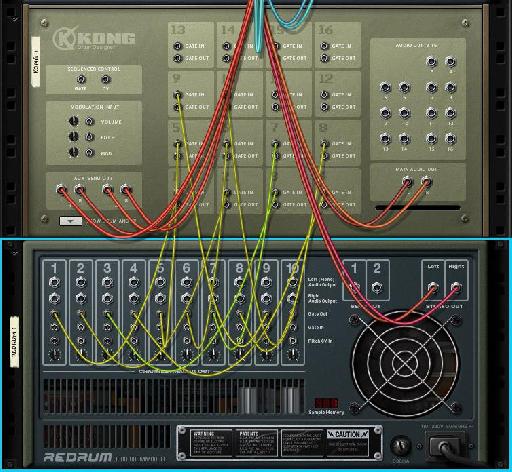This screenshot has height=472, width=512.
Task: Click Kong Volume modulation input jack
Action: coord(89,121)
